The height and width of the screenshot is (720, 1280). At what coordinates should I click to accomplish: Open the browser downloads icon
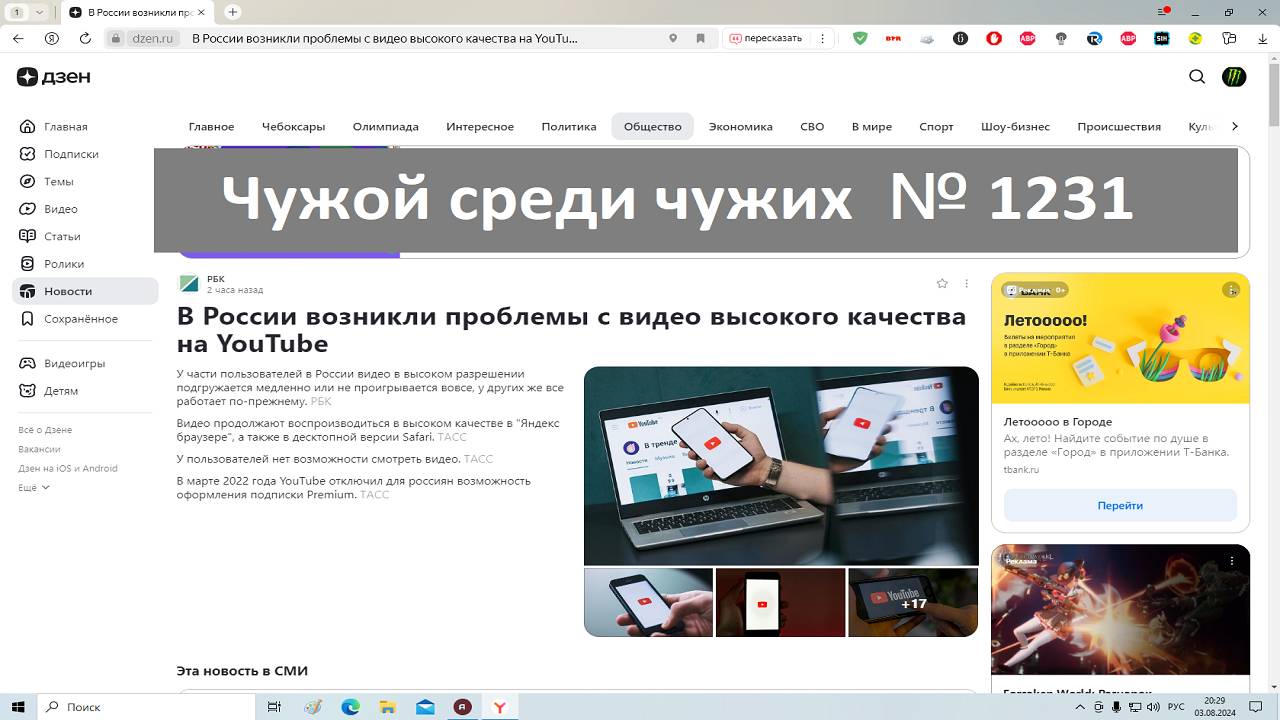[x=1261, y=38]
